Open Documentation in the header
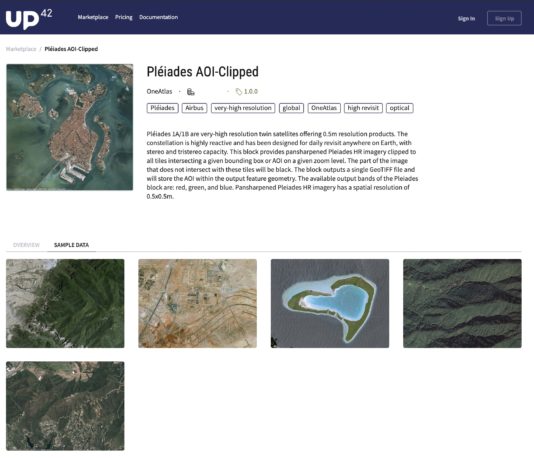This screenshot has height=462, width=534. (158, 17)
